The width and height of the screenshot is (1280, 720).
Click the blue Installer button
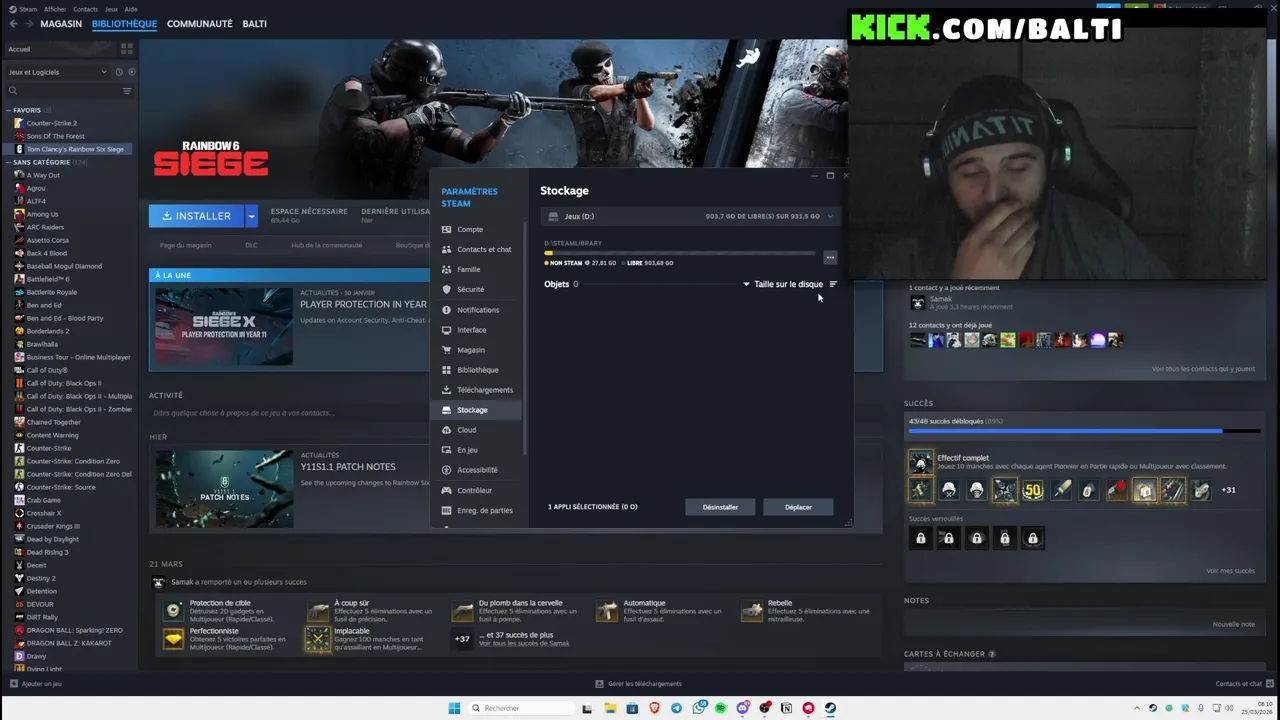[196, 216]
